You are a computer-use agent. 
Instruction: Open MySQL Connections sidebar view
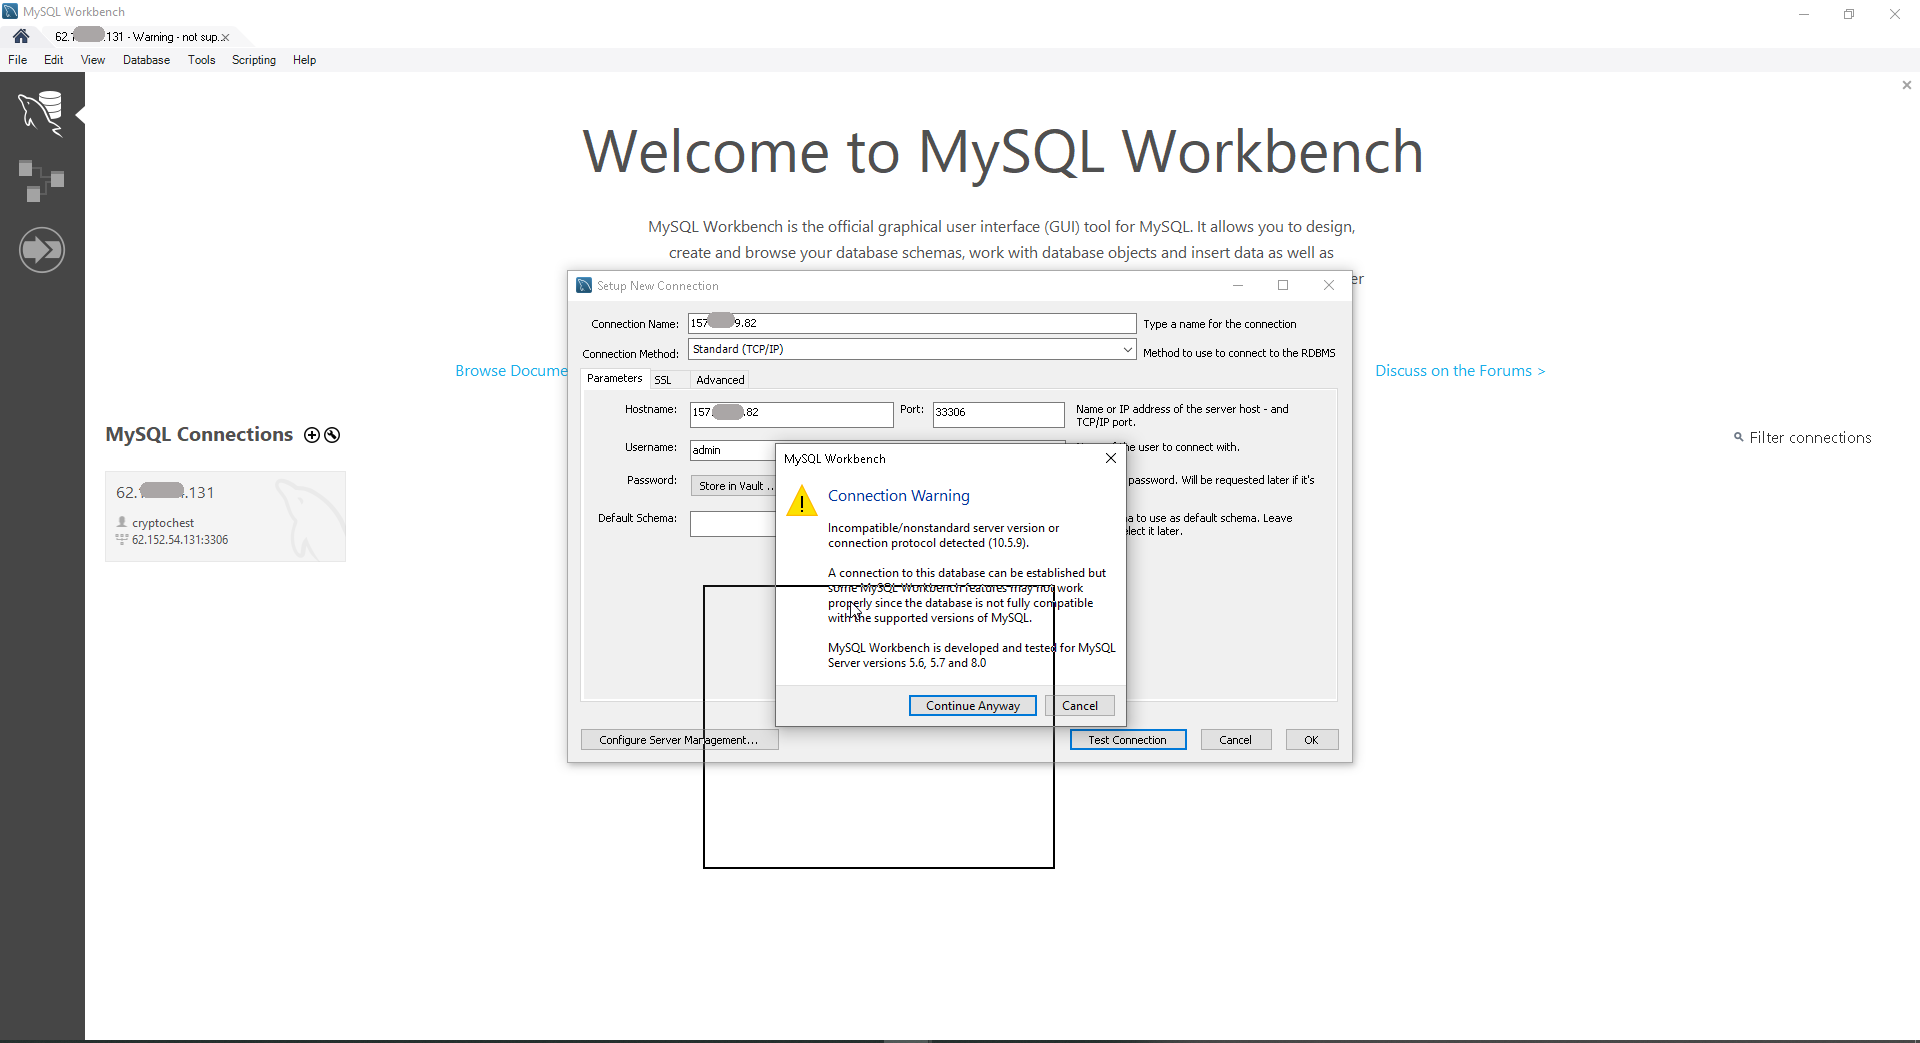click(42, 113)
